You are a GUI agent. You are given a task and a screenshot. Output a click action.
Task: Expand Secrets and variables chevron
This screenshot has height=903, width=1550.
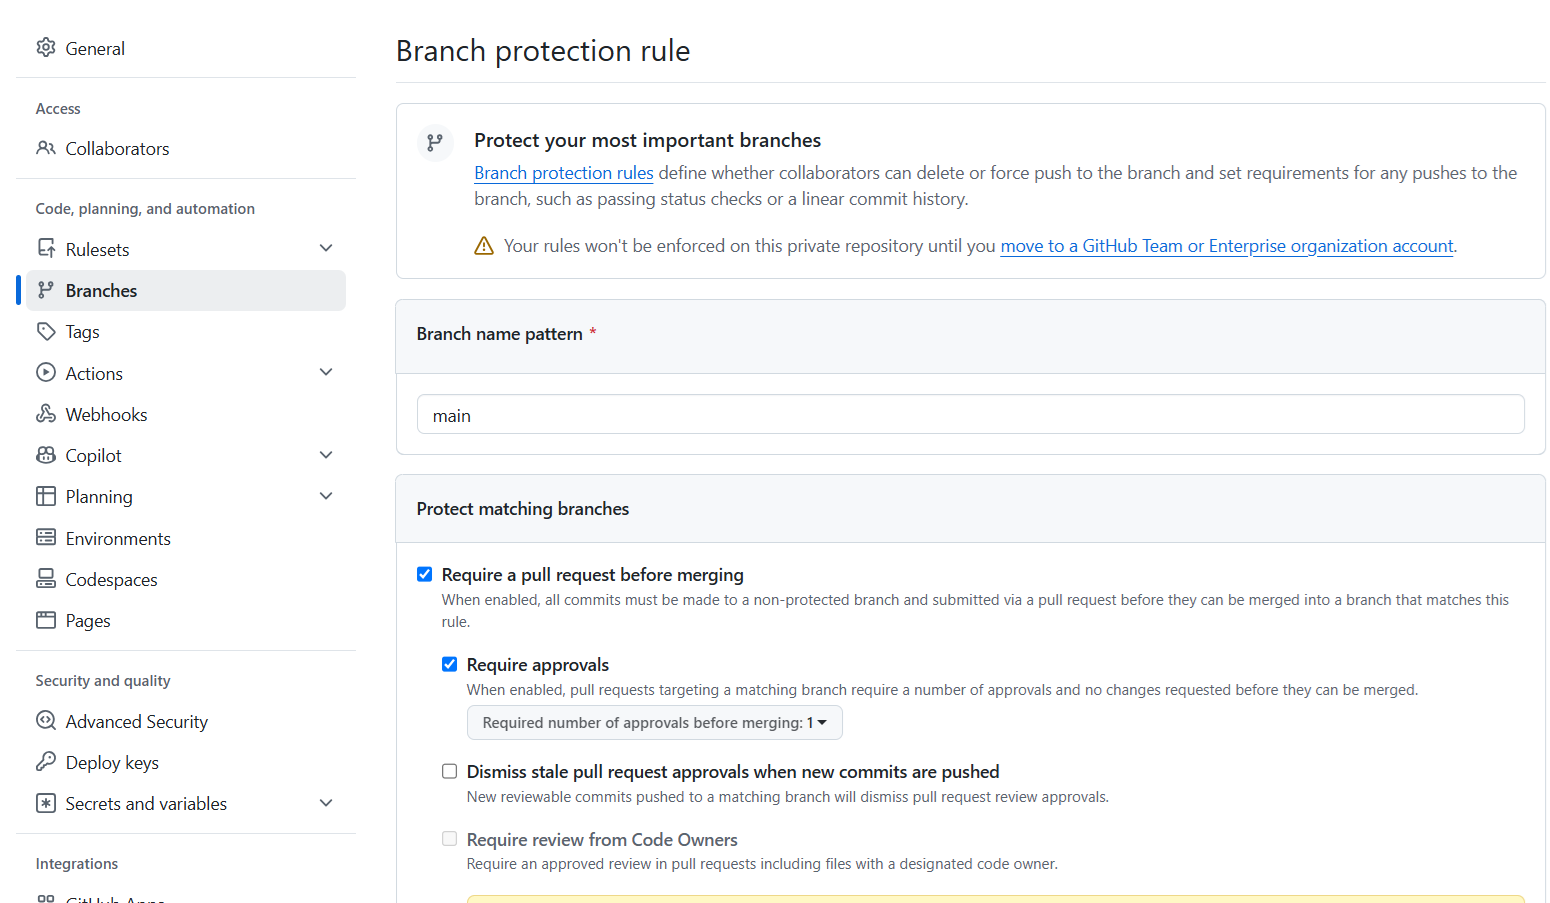pyautogui.click(x=326, y=803)
